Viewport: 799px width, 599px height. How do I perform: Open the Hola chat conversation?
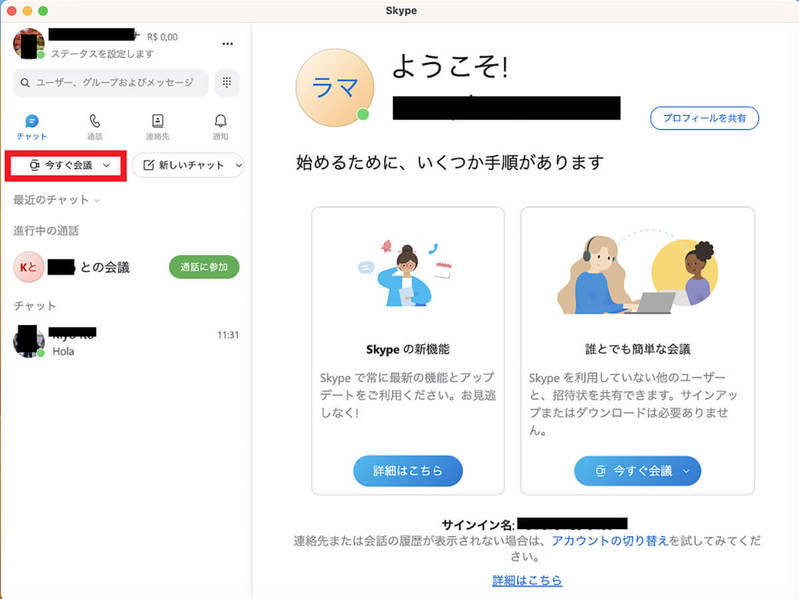pyautogui.click(x=126, y=342)
